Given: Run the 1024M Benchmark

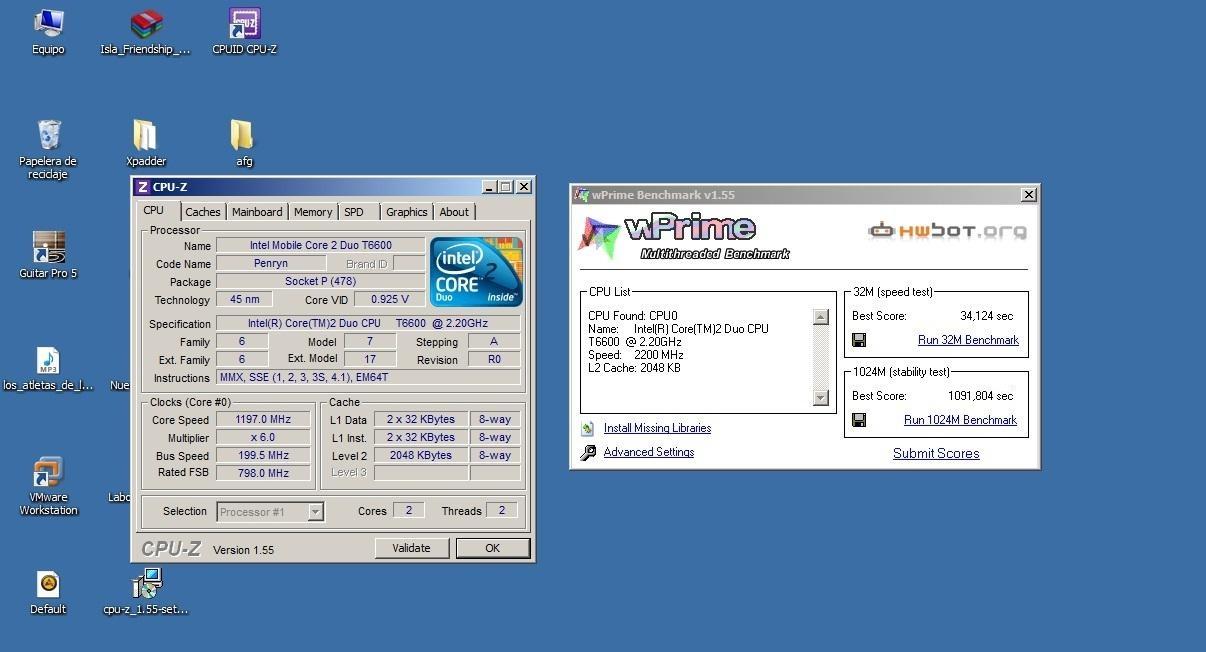Looking at the screenshot, I should [x=960, y=420].
